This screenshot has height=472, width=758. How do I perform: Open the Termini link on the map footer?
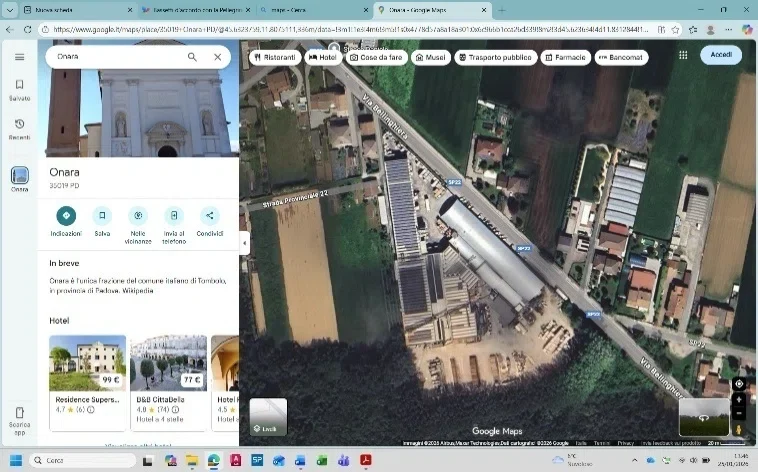[602, 443]
